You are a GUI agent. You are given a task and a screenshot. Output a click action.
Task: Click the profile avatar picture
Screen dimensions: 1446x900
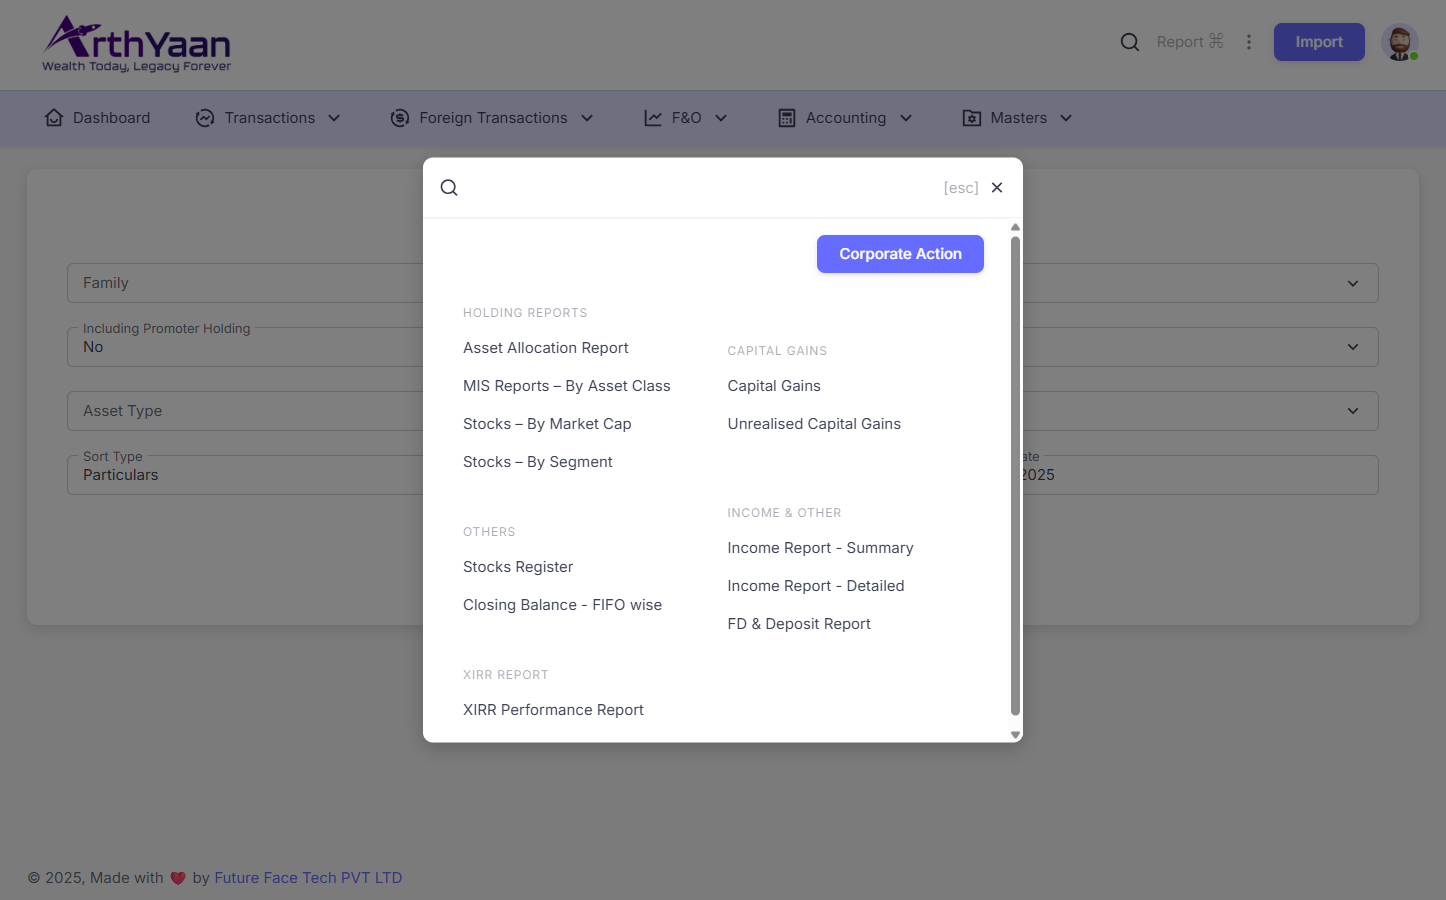[1399, 42]
